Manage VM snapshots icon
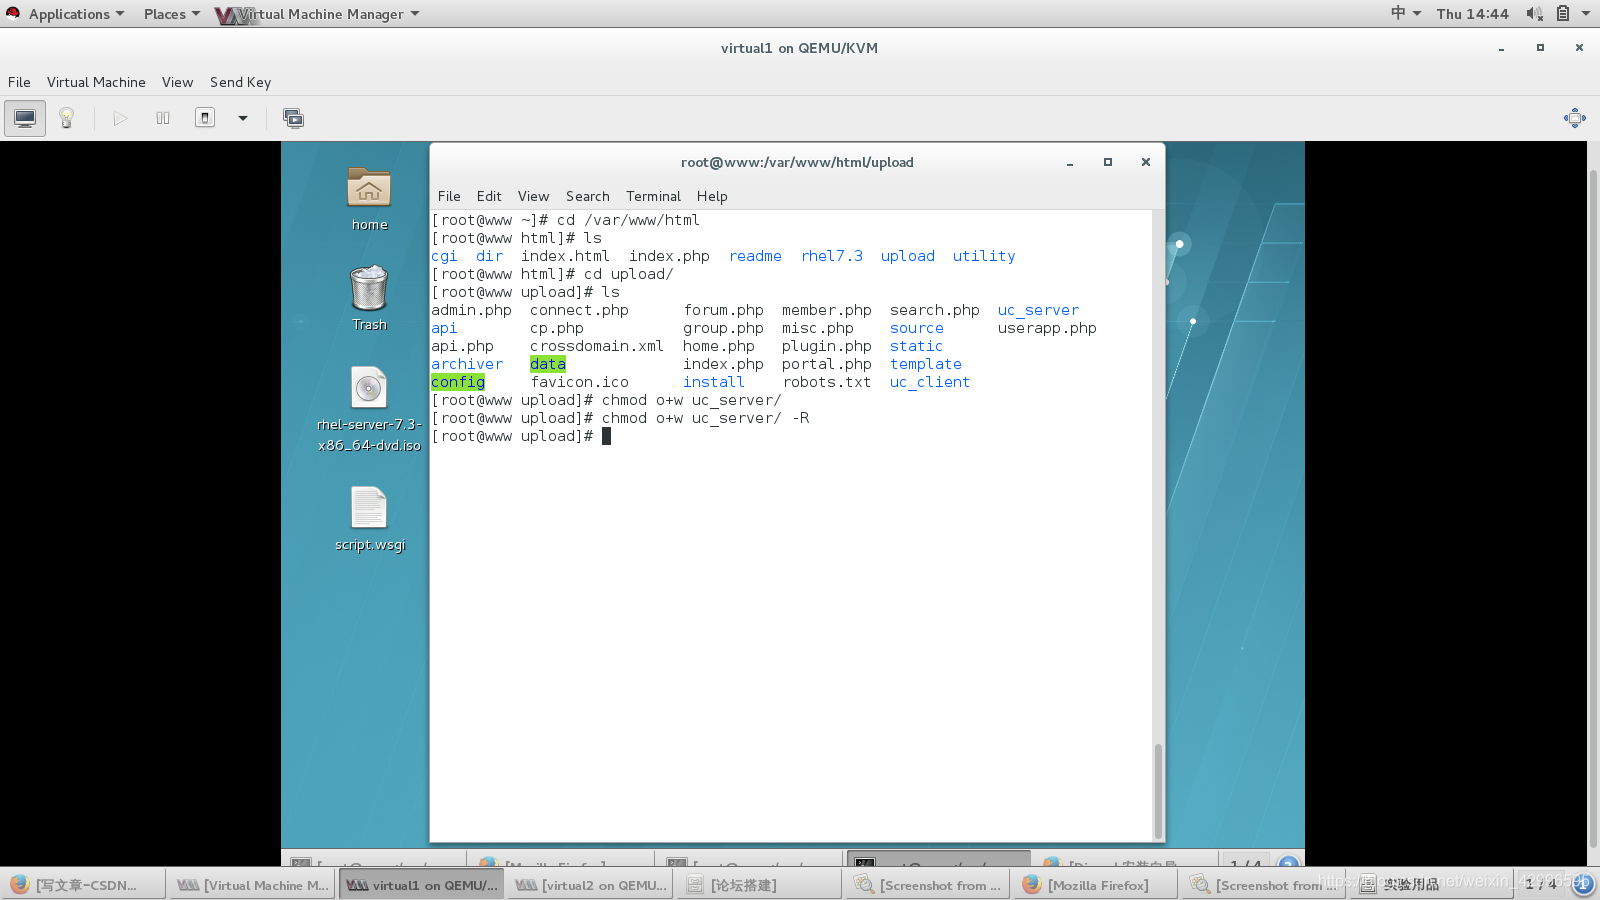 pos(294,118)
